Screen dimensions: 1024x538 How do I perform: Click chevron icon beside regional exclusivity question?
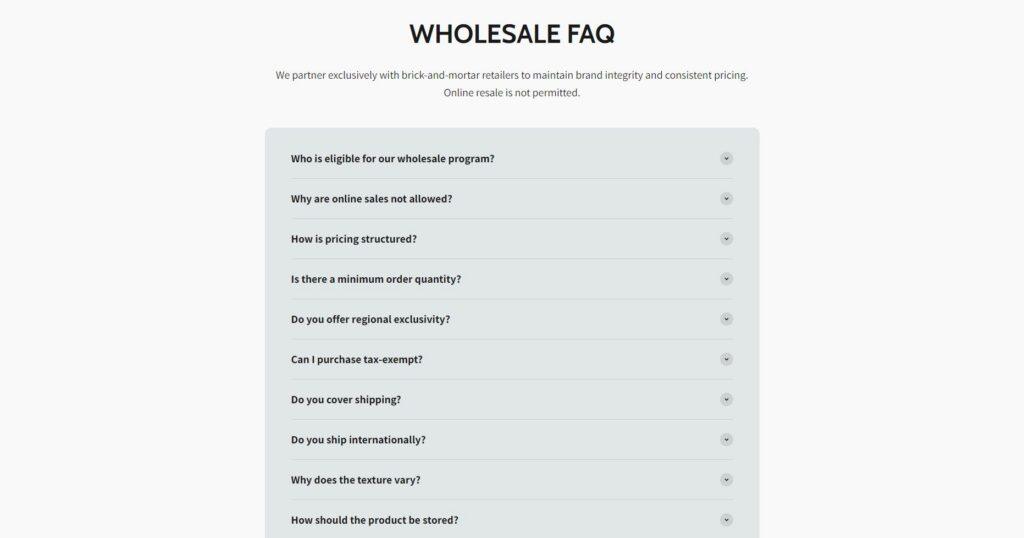726,319
